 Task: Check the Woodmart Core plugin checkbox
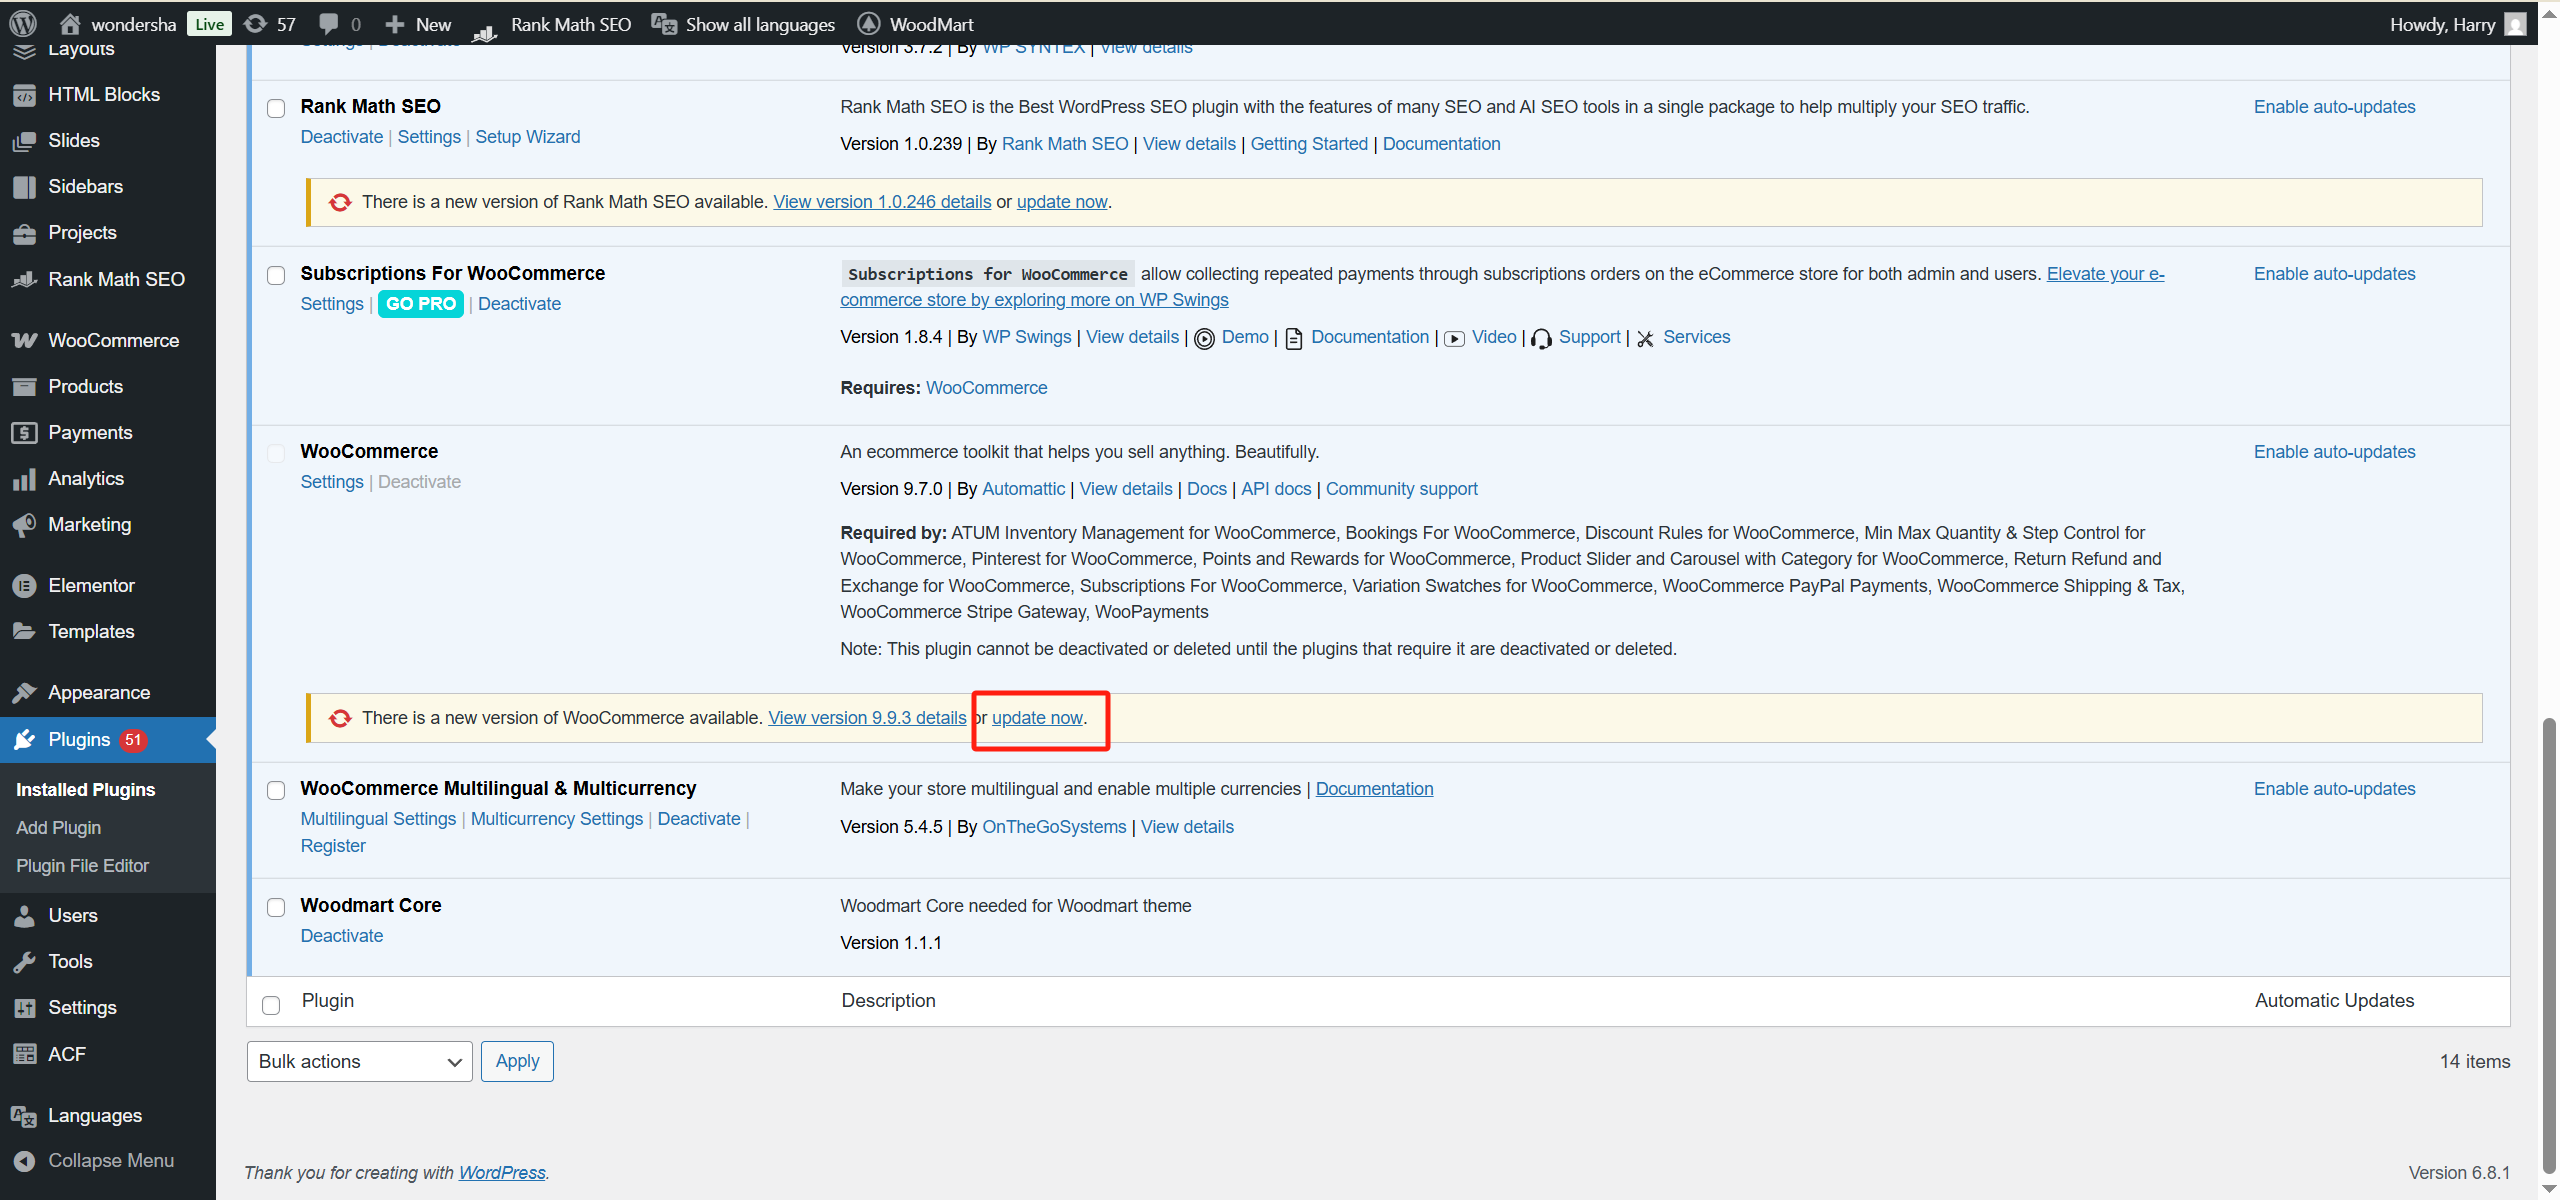(276, 907)
